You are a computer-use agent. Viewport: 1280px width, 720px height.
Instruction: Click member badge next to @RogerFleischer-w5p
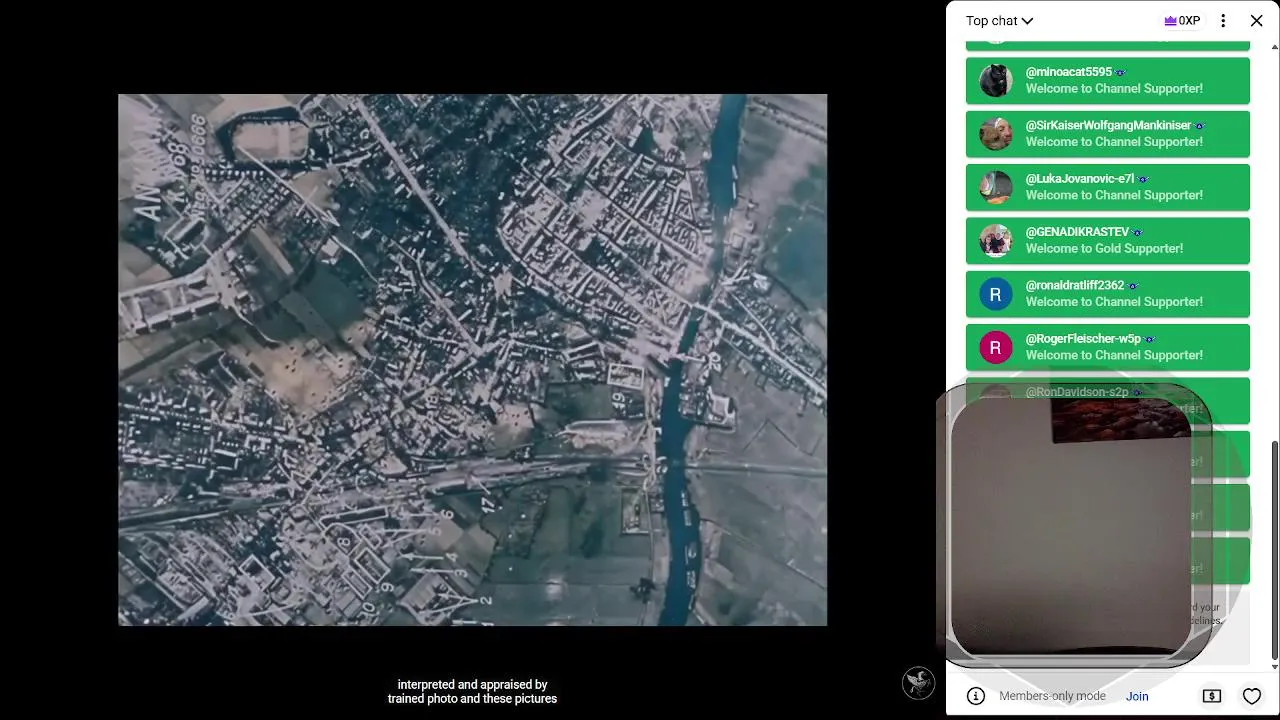(1149, 339)
